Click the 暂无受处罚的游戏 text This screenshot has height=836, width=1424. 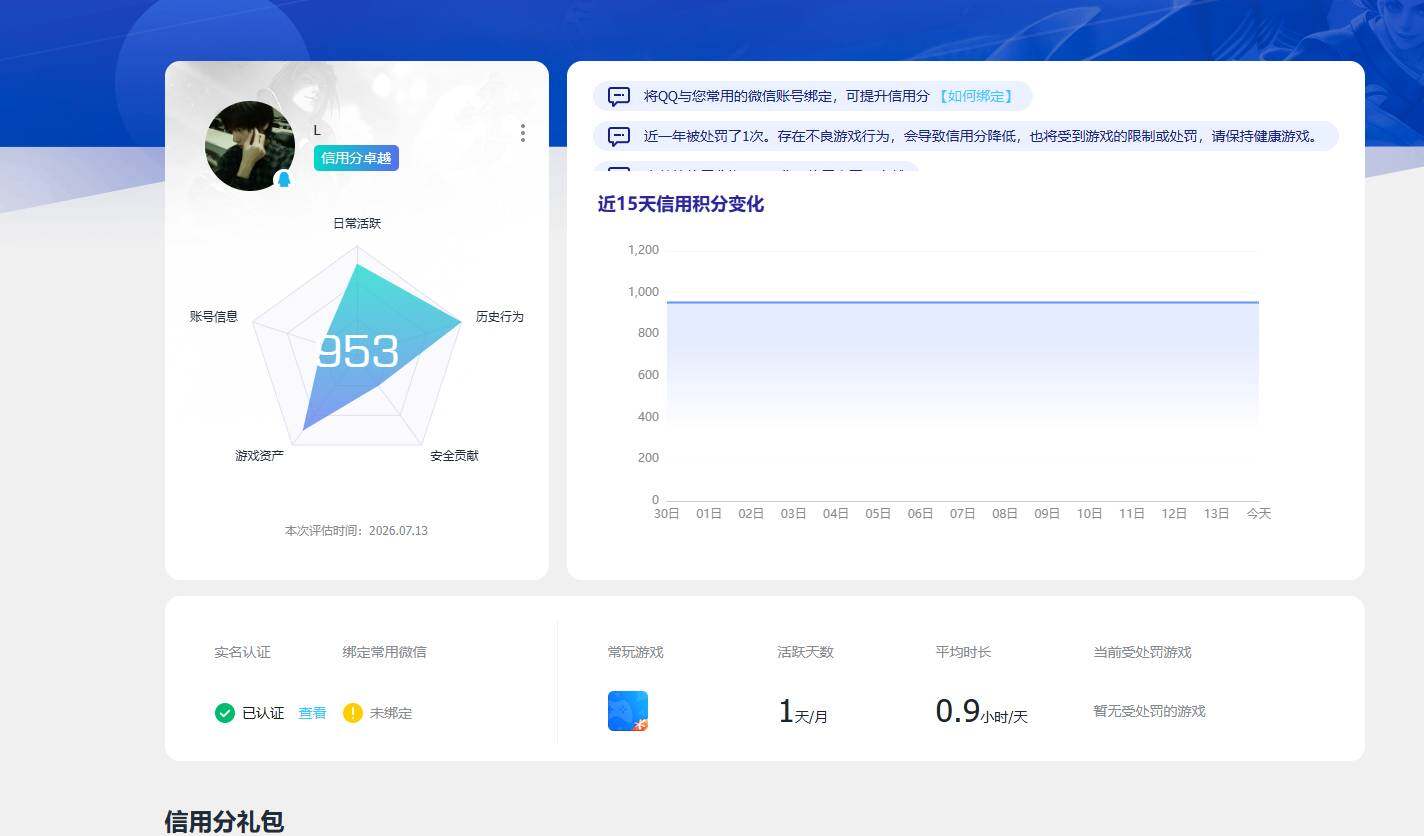click(1149, 711)
